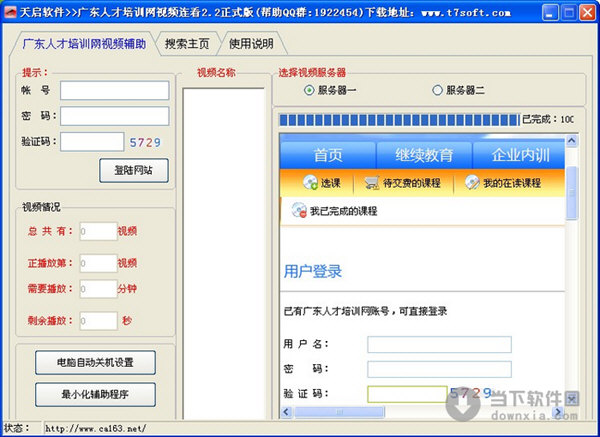
Task: Click the 我已完成的课程 icon
Action: tap(298, 211)
